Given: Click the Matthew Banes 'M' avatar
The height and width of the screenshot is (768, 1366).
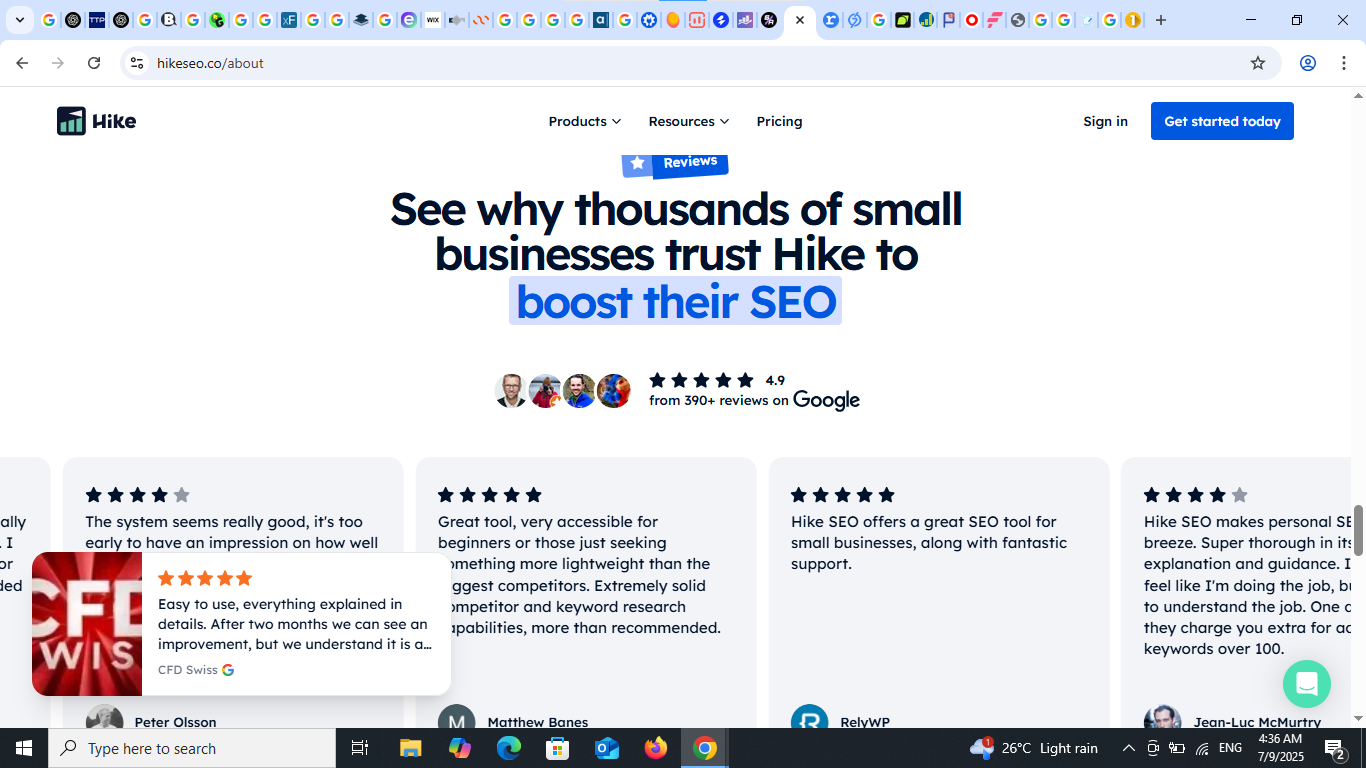Looking at the screenshot, I should tap(456, 718).
